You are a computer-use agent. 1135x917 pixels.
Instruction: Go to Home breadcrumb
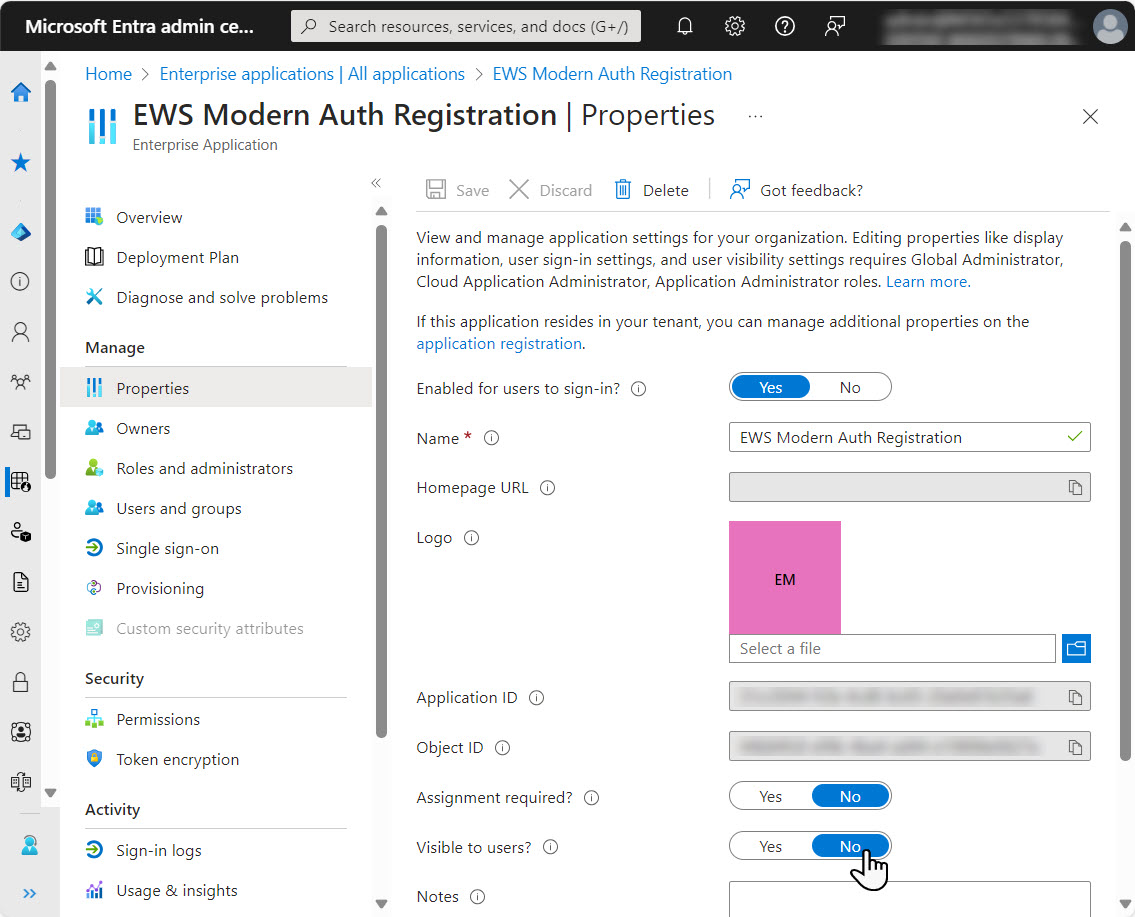click(109, 74)
